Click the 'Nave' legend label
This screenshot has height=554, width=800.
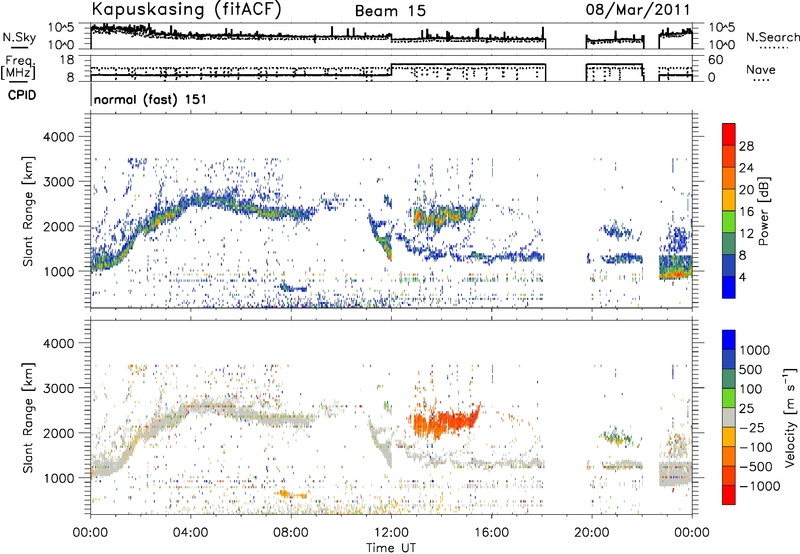click(x=761, y=69)
